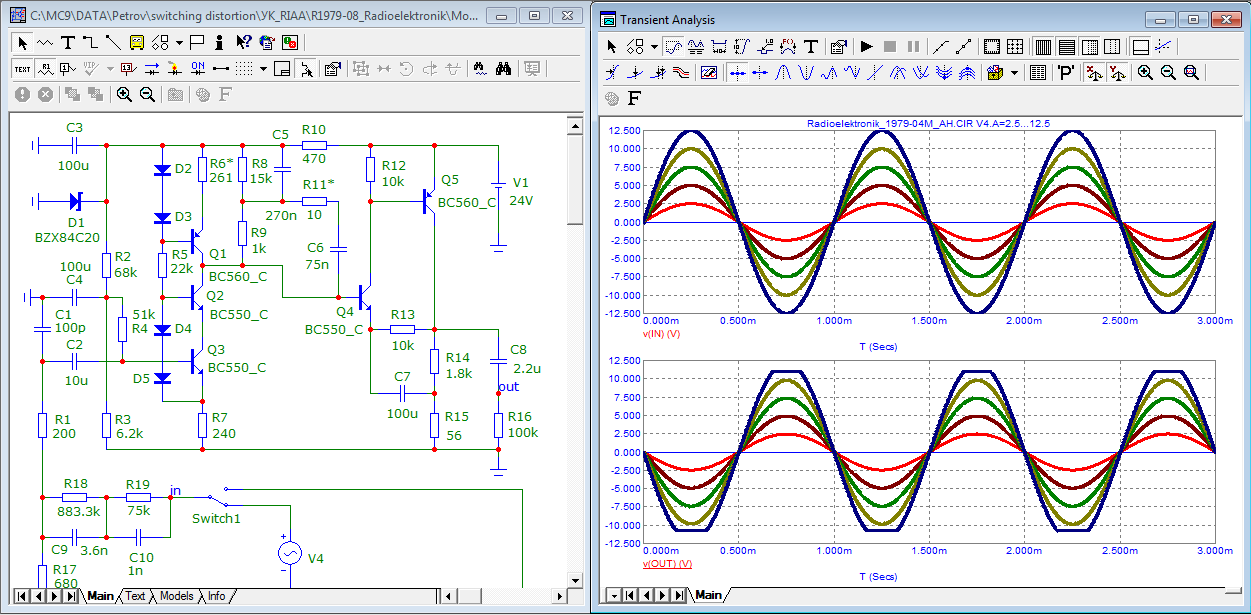This screenshot has height=615, width=1251.
Task: Click schematic vertical scrollbar down arrow
Action: (574, 580)
